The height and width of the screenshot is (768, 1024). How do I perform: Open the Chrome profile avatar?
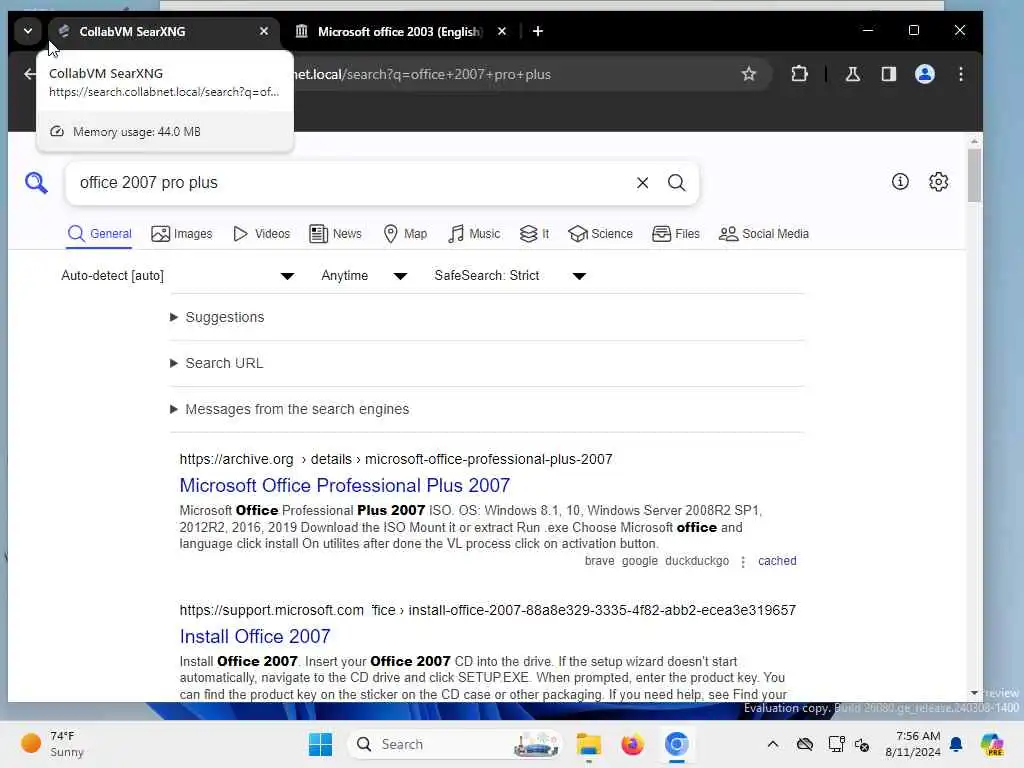(925, 74)
